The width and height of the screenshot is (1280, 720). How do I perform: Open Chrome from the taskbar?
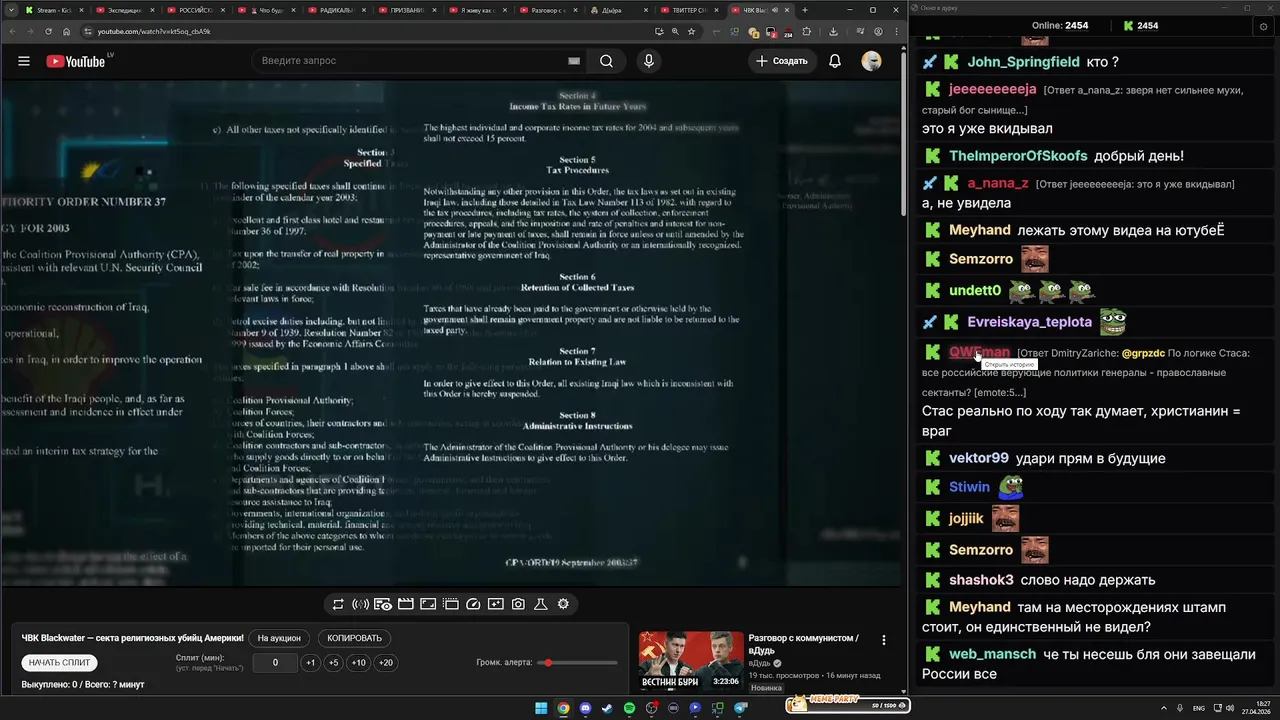pos(564,708)
